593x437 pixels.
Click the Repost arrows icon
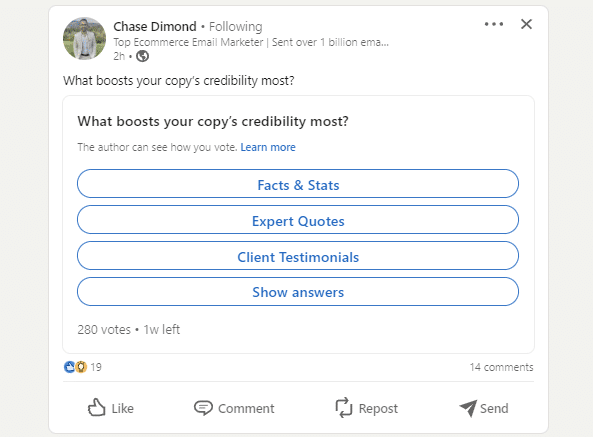344,408
